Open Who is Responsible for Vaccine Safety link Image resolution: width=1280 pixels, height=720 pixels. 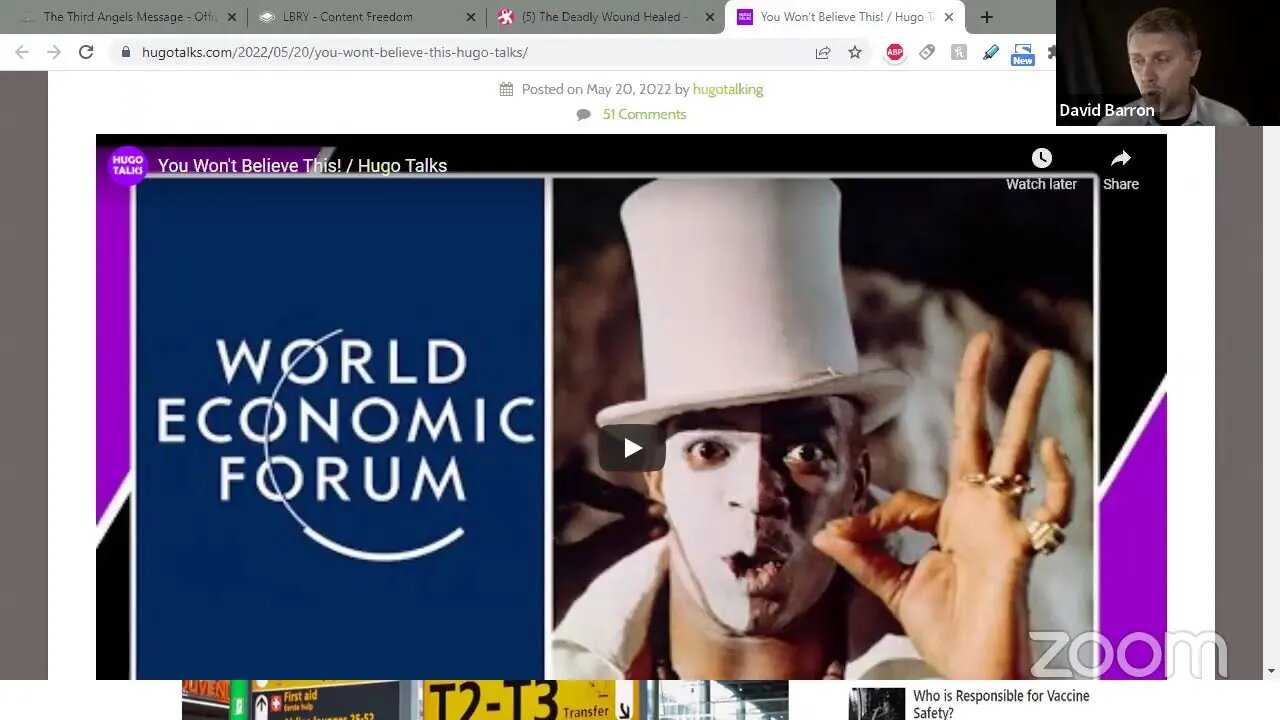pyautogui.click(x=1001, y=704)
